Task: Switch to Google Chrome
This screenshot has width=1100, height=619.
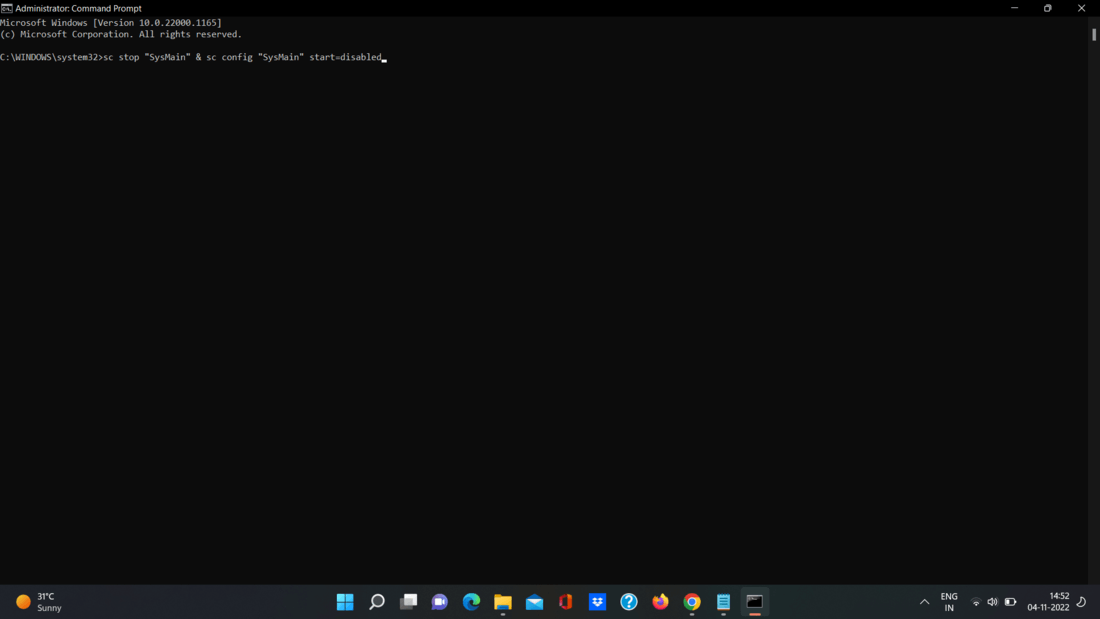Action: [x=692, y=601]
